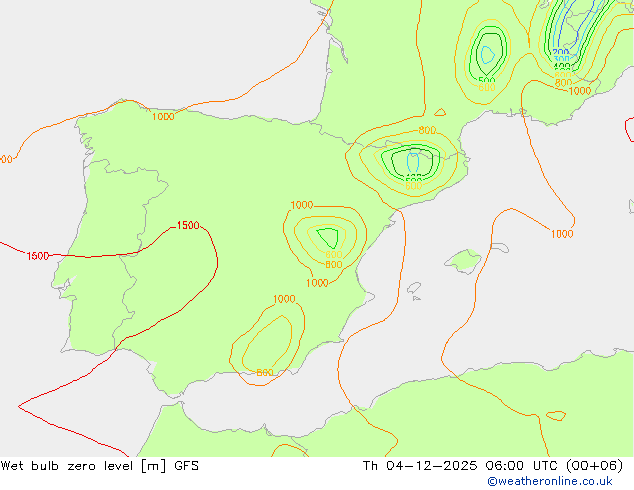Screen dimensions: 634x490
Task: Click the yellow 600 label in central France
Action: click(x=487, y=87)
